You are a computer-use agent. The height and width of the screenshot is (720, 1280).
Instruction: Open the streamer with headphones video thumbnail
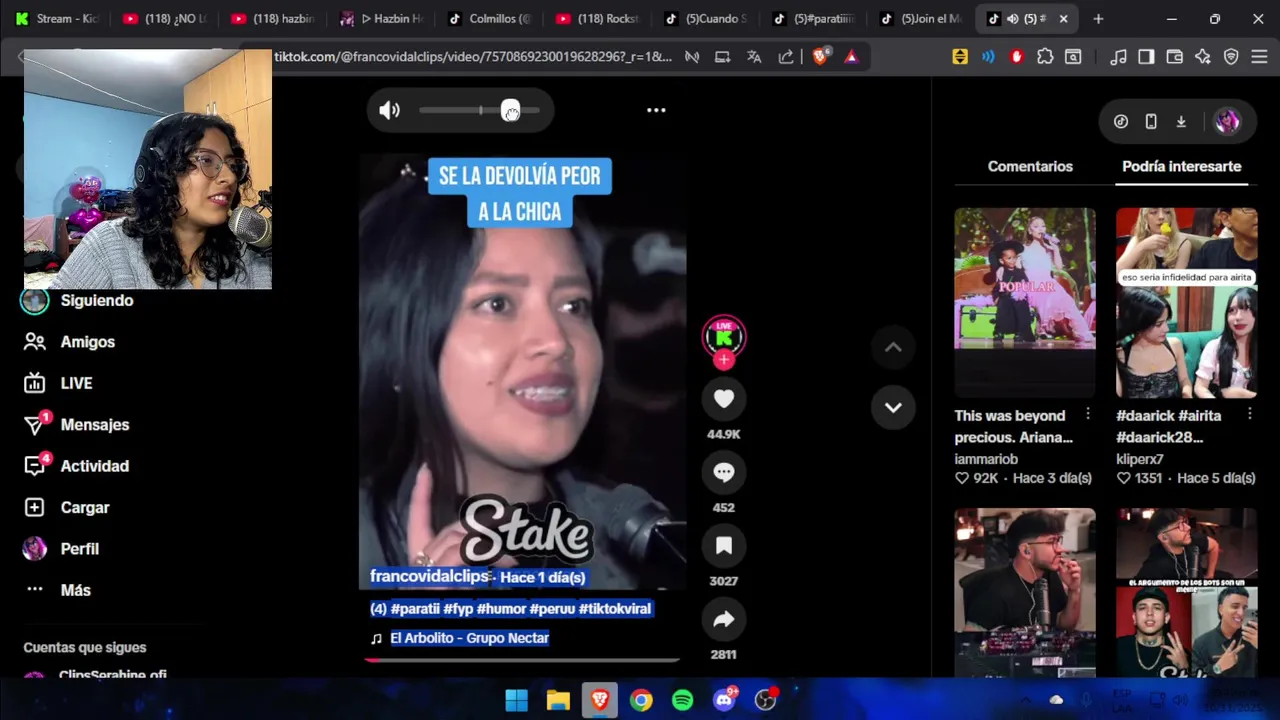pos(1024,592)
